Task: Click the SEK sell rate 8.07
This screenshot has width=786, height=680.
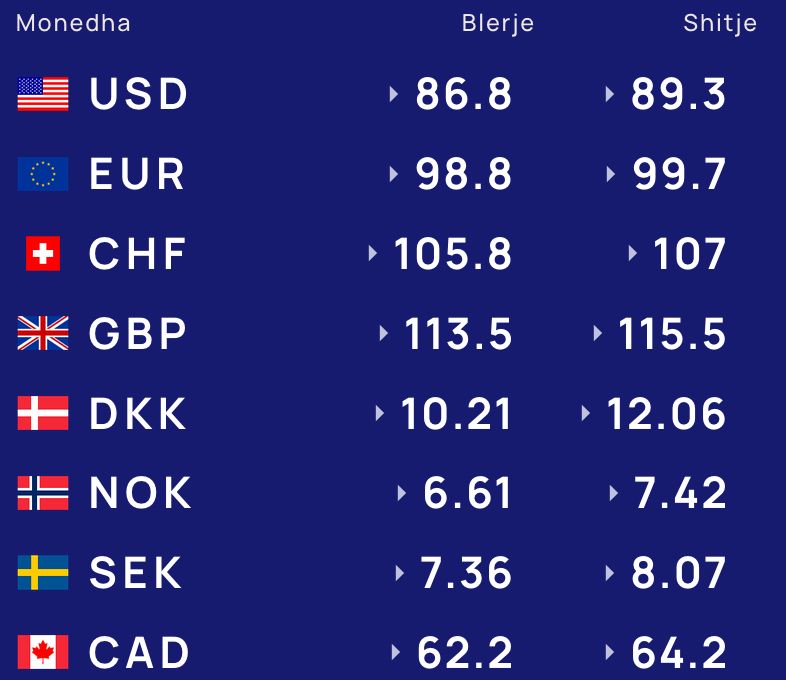Action: tap(678, 573)
